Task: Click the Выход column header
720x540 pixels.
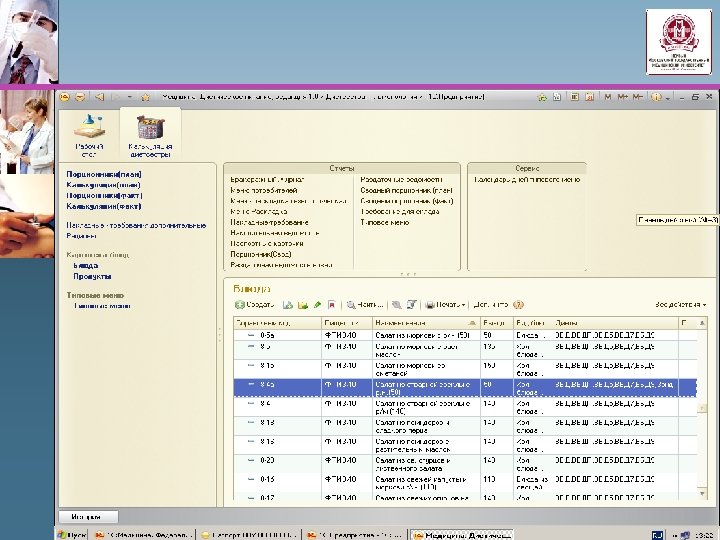Action: tap(497, 323)
